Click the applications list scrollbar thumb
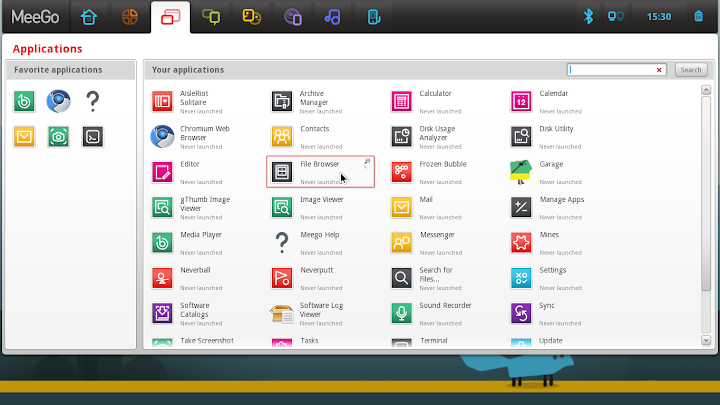This screenshot has height=405, width=720. 706,193
